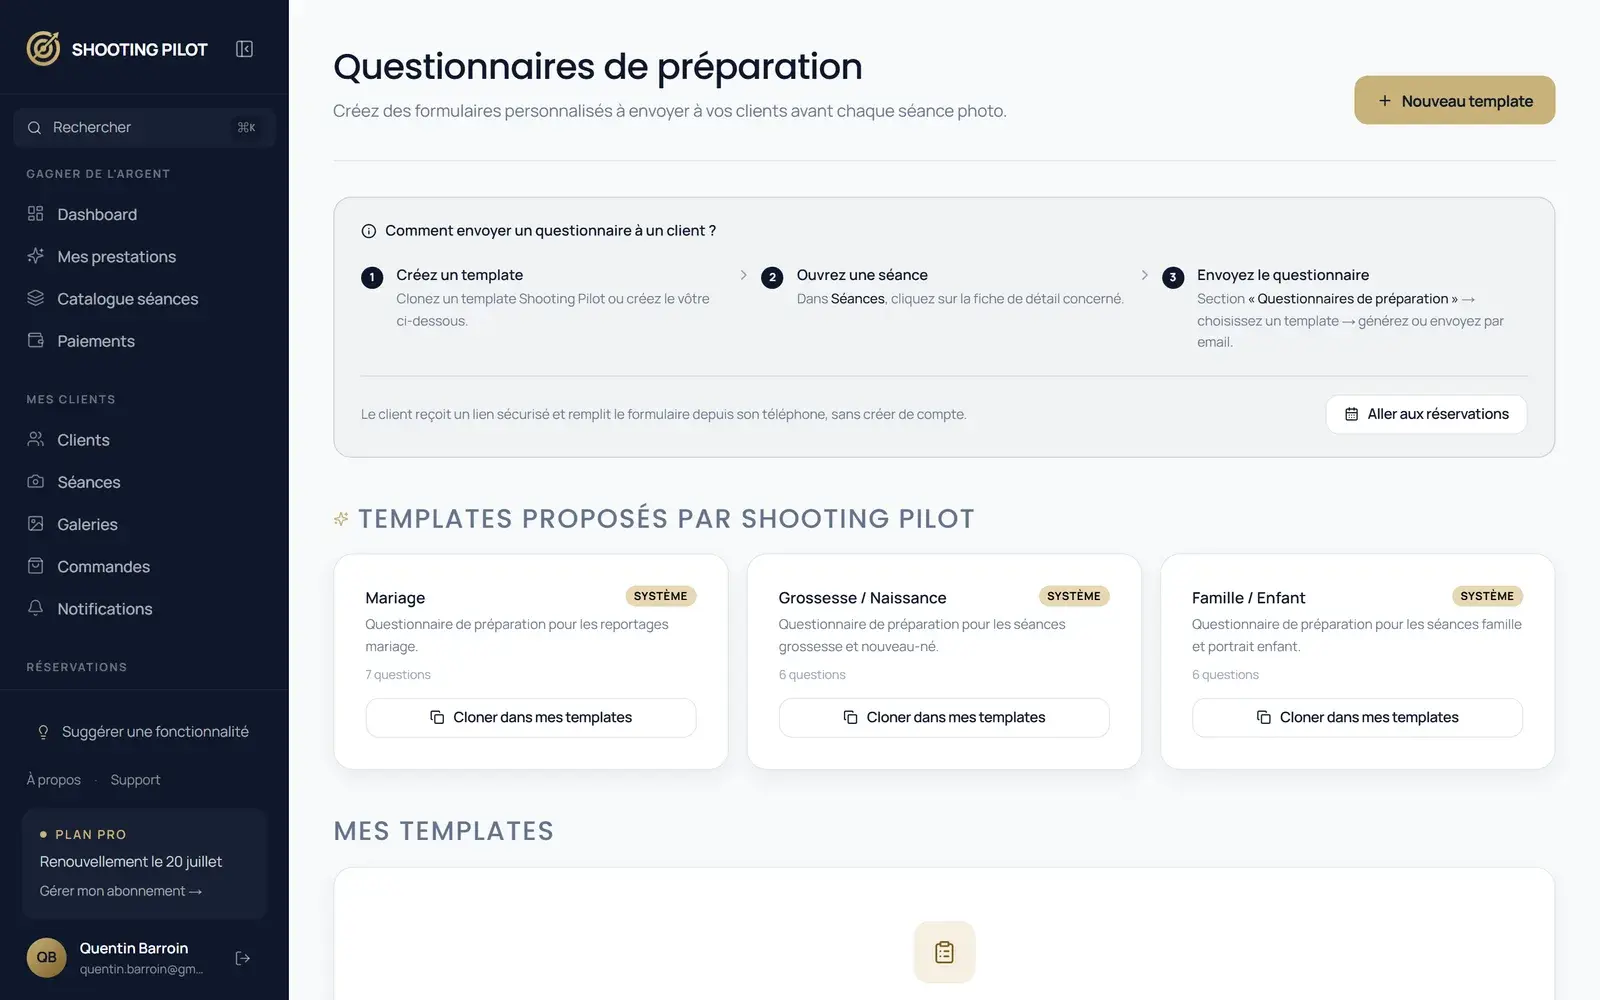The image size is (1600, 1000).
Task: Click the Mes prestations sparkle icon
Action: 36,256
